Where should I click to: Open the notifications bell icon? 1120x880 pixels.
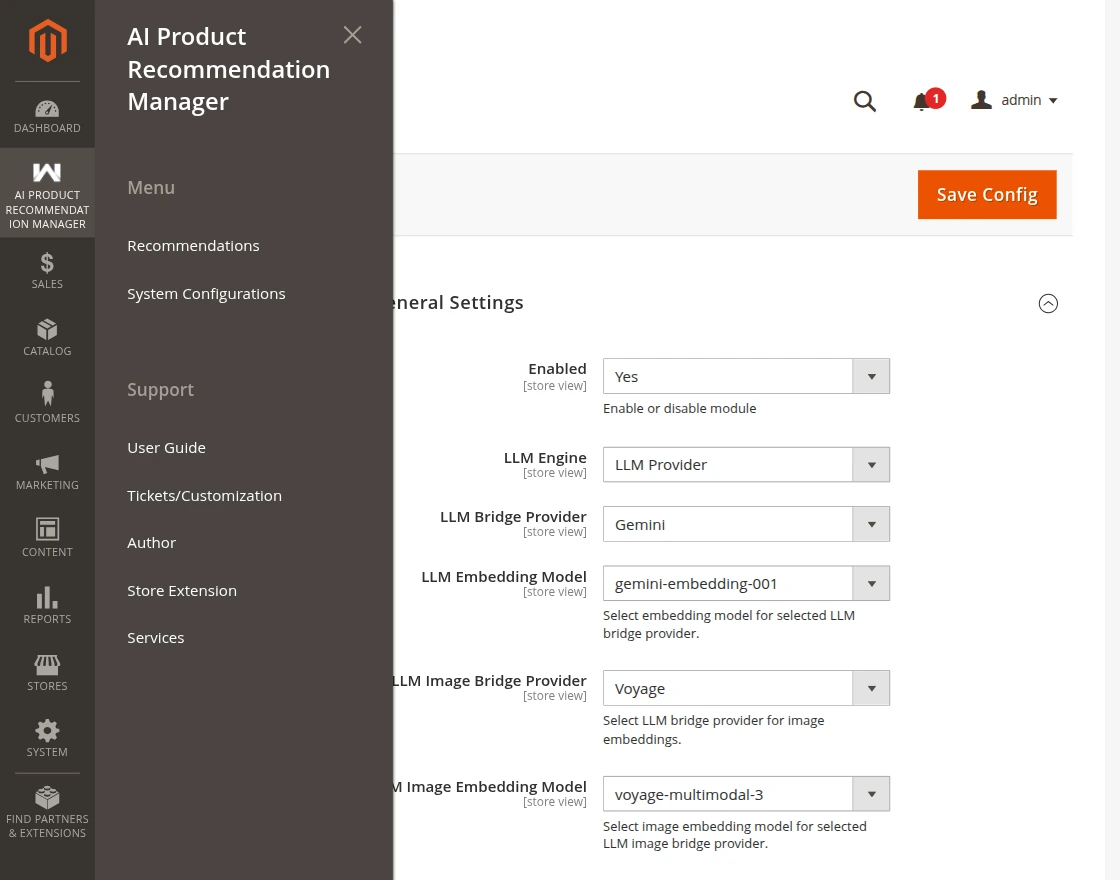[921, 101]
